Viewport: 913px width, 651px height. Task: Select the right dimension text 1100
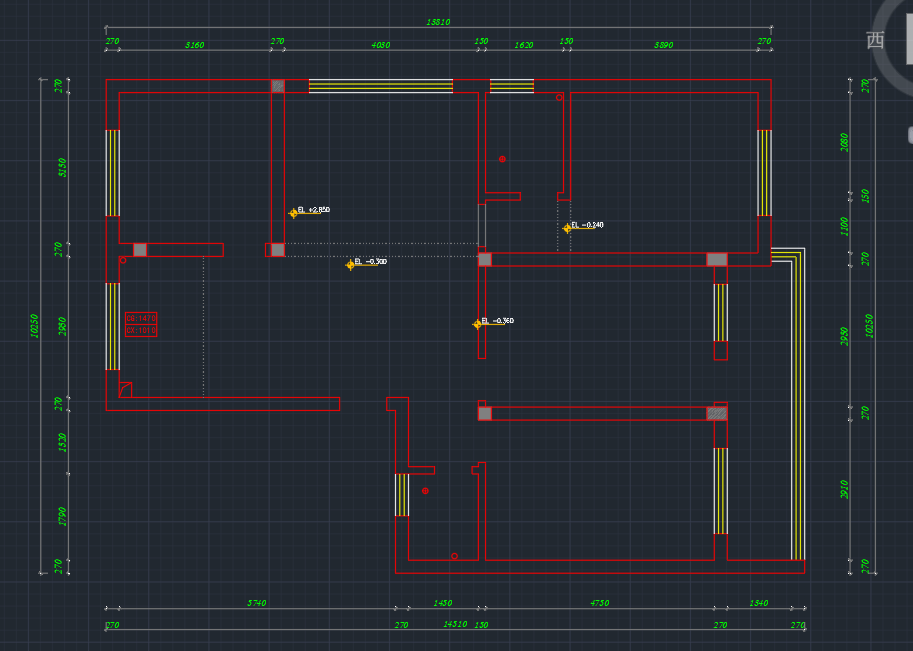(x=844, y=226)
